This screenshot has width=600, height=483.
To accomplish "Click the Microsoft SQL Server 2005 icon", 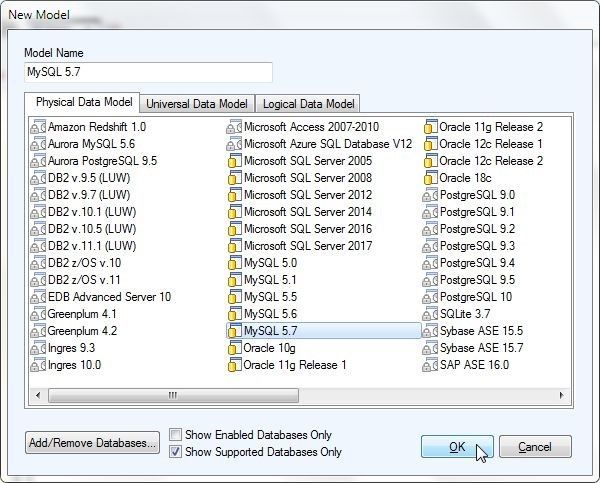I will pos(234,161).
